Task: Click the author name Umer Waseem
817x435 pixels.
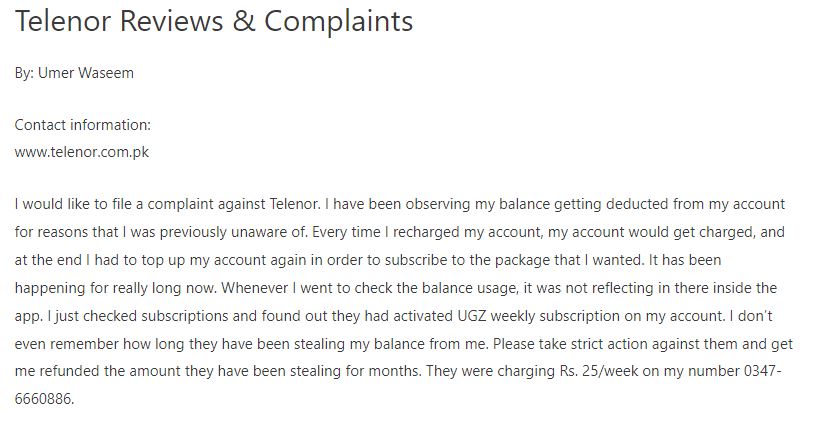Action: tap(85, 72)
